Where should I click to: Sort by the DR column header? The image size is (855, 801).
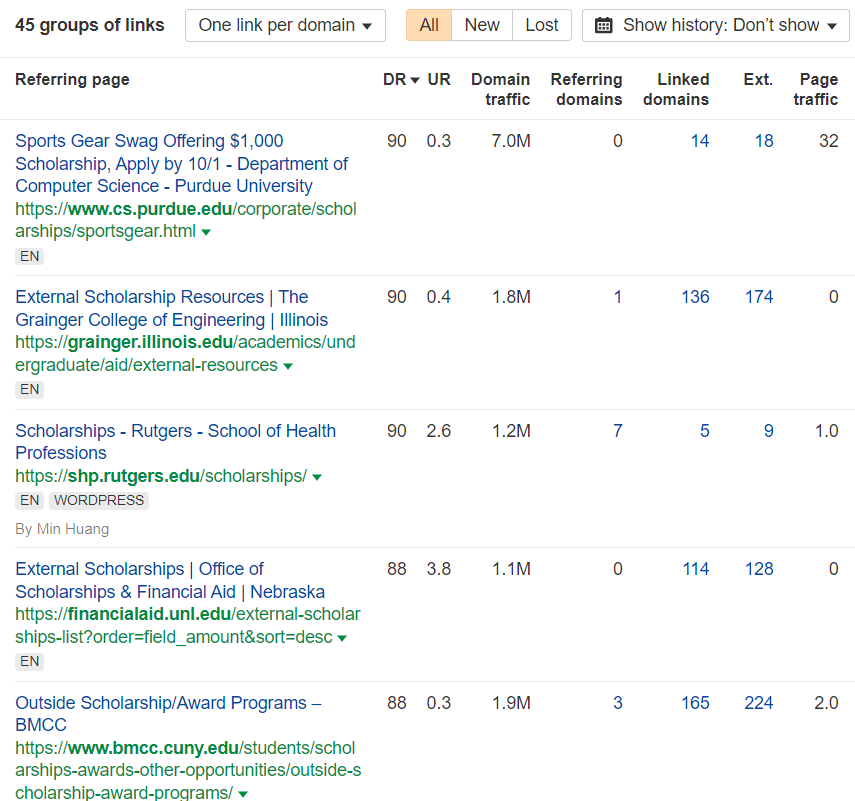click(x=401, y=80)
